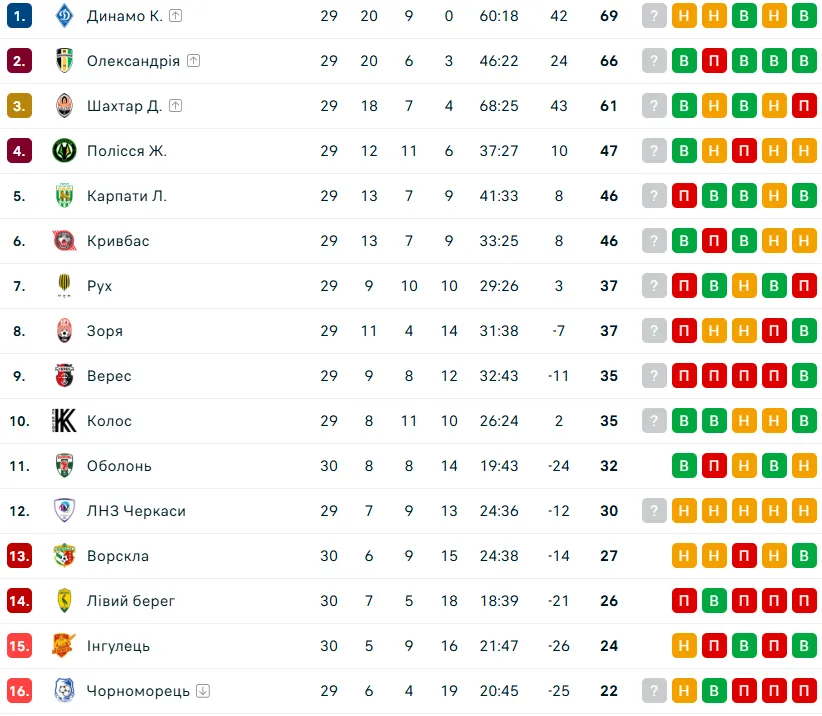Click gray upcoming match badge for Рух

click(654, 286)
